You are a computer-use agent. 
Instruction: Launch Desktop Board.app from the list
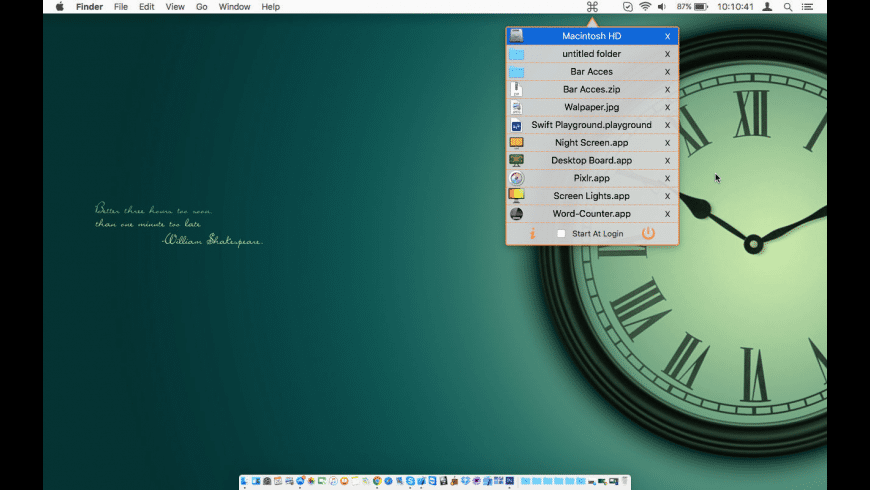pyautogui.click(x=591, y=160)
